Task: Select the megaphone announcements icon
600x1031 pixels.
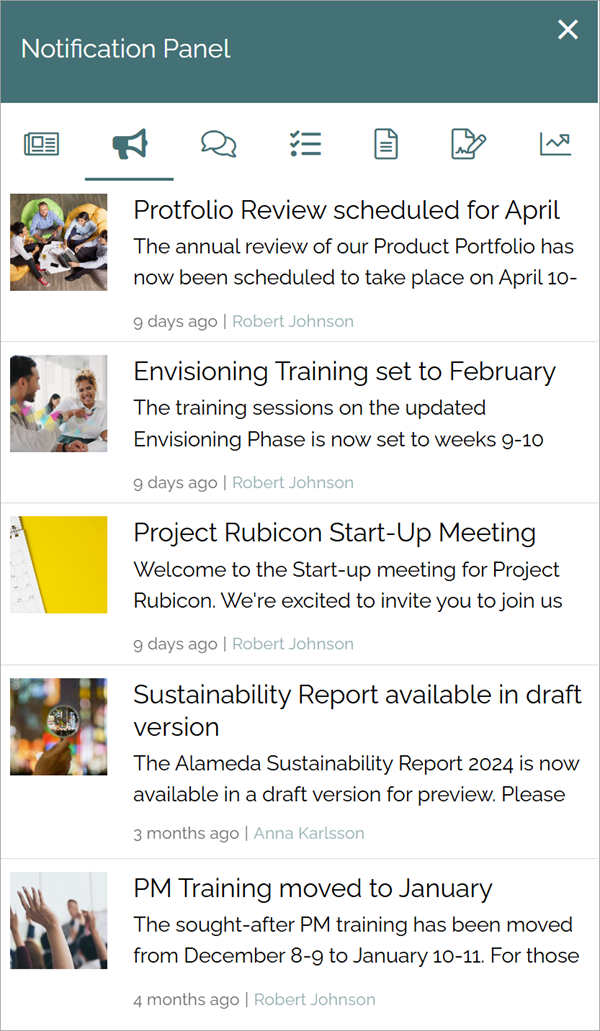Action: point(129,143)
